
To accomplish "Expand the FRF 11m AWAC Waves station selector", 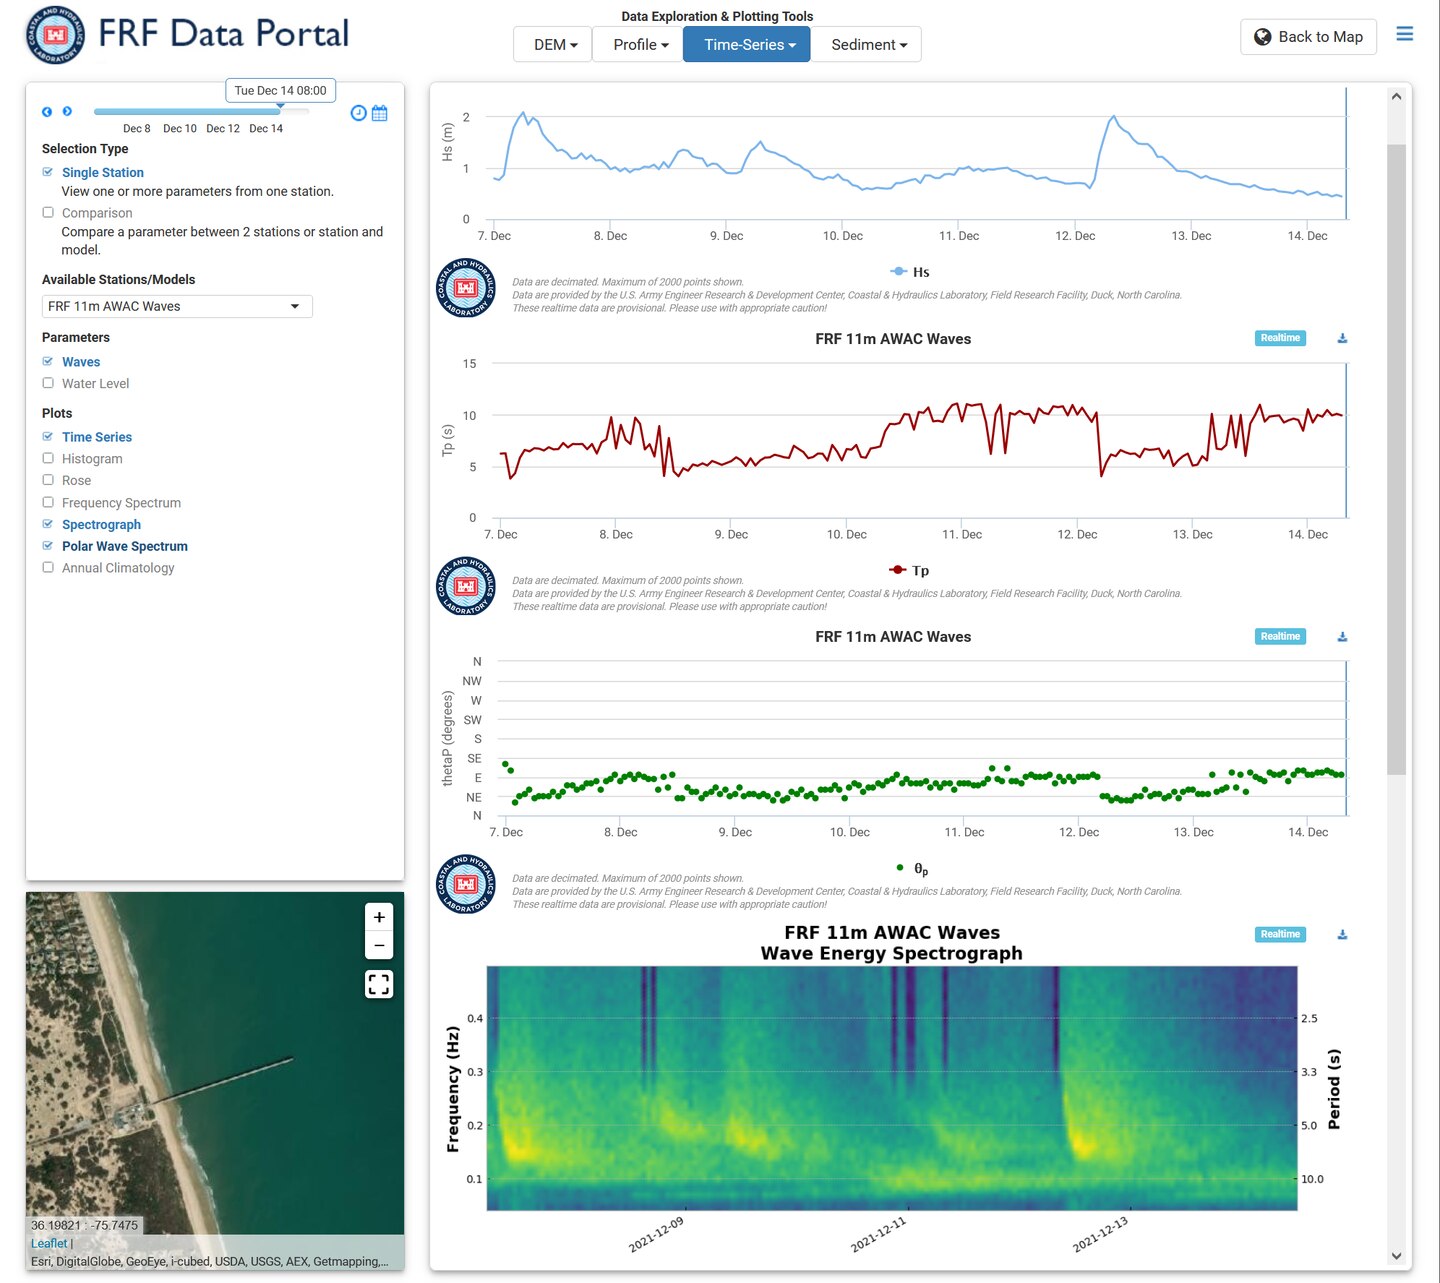I will pyautogui.click(x=177, y=306).
